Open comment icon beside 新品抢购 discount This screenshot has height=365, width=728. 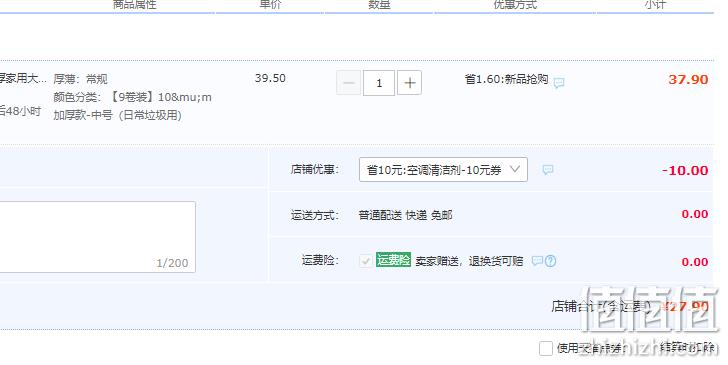click(x=559, y=83)
